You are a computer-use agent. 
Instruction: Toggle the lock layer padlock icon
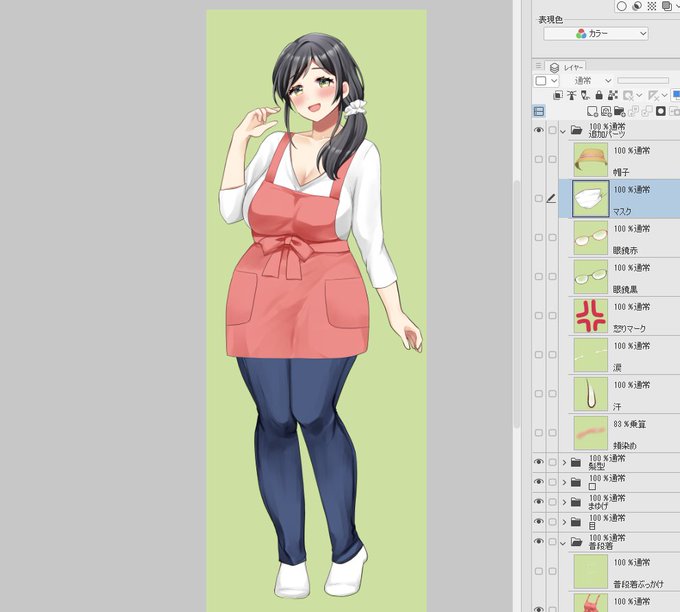click(599, 95)
